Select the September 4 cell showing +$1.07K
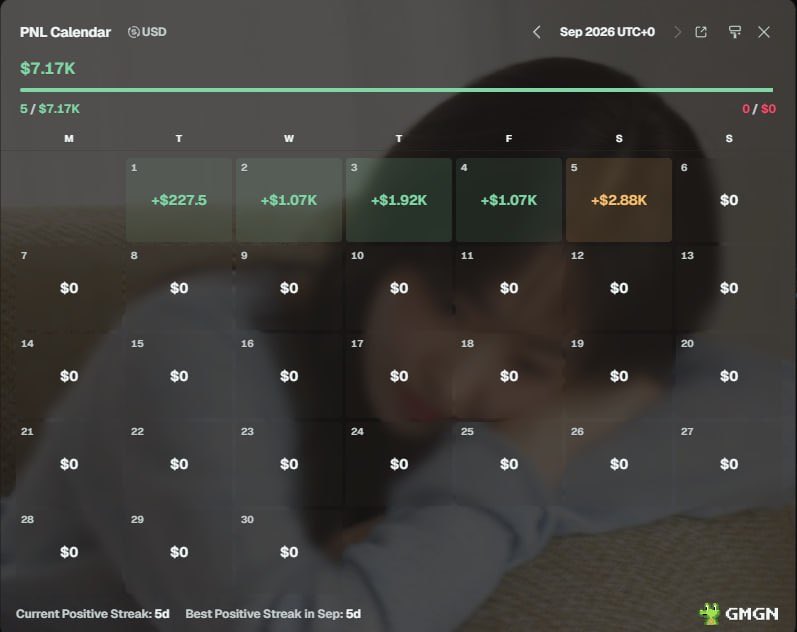The image size is (797, 632). tap(509, 200)
